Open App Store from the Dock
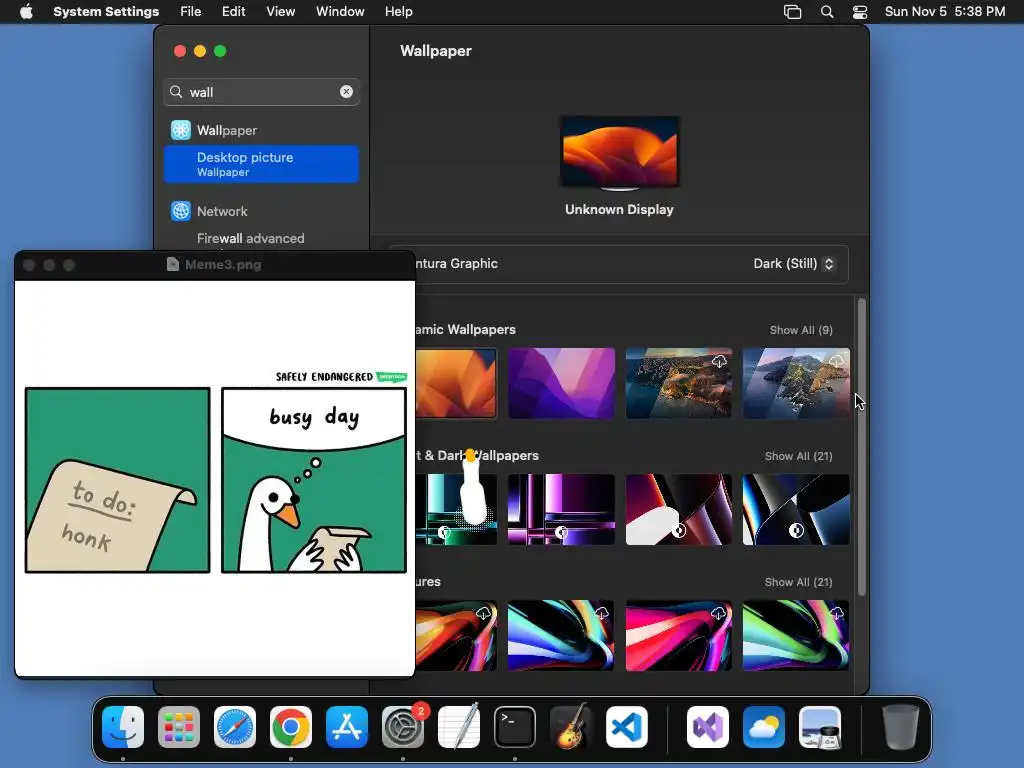 point(347,727)
